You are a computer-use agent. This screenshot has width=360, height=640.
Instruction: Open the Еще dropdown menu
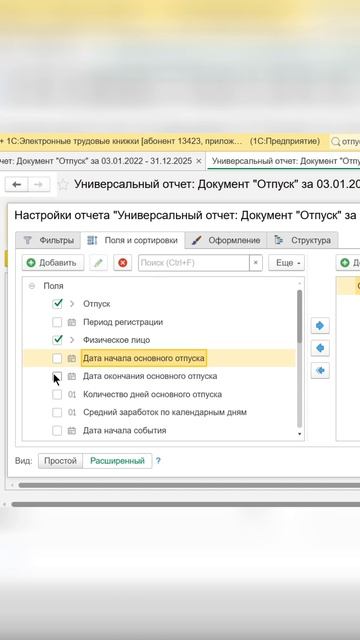point(287,263)
